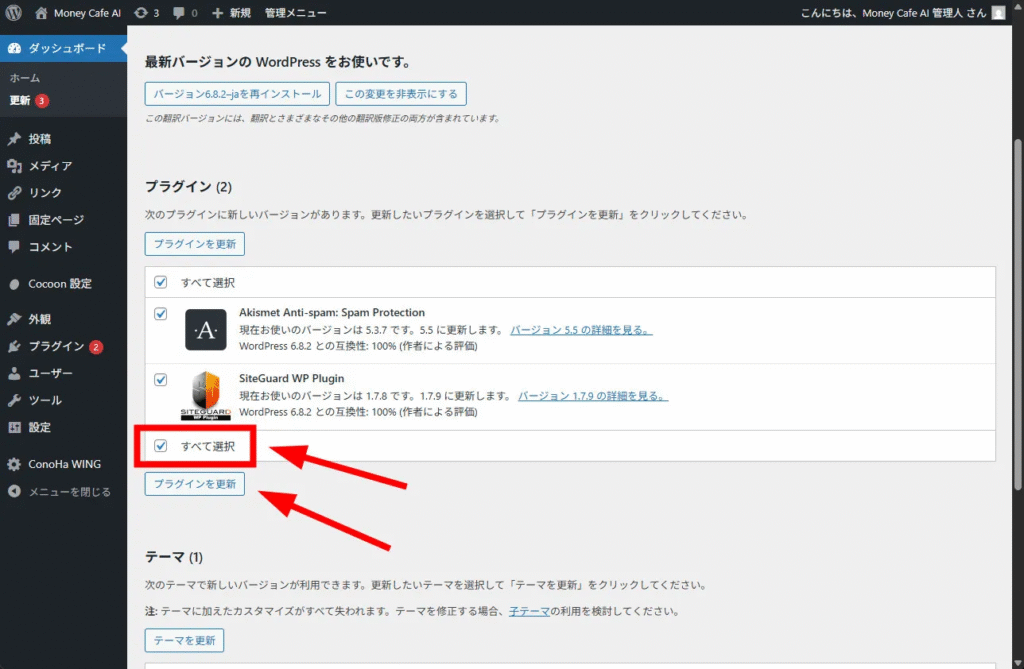Toggle the lower すべて選択 checkbox
Screen dimensions: 1024x669
161,446
